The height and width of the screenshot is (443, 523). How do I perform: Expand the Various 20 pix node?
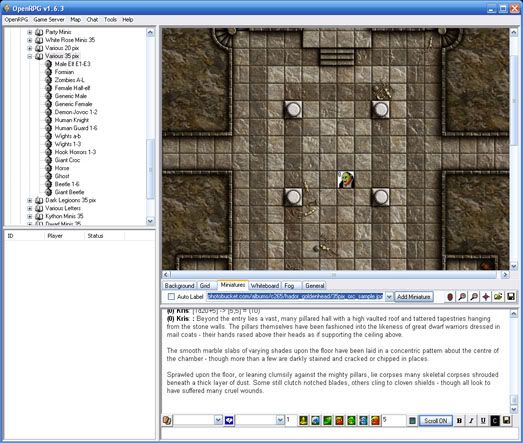pyautogui.click(x=30, y=48)
